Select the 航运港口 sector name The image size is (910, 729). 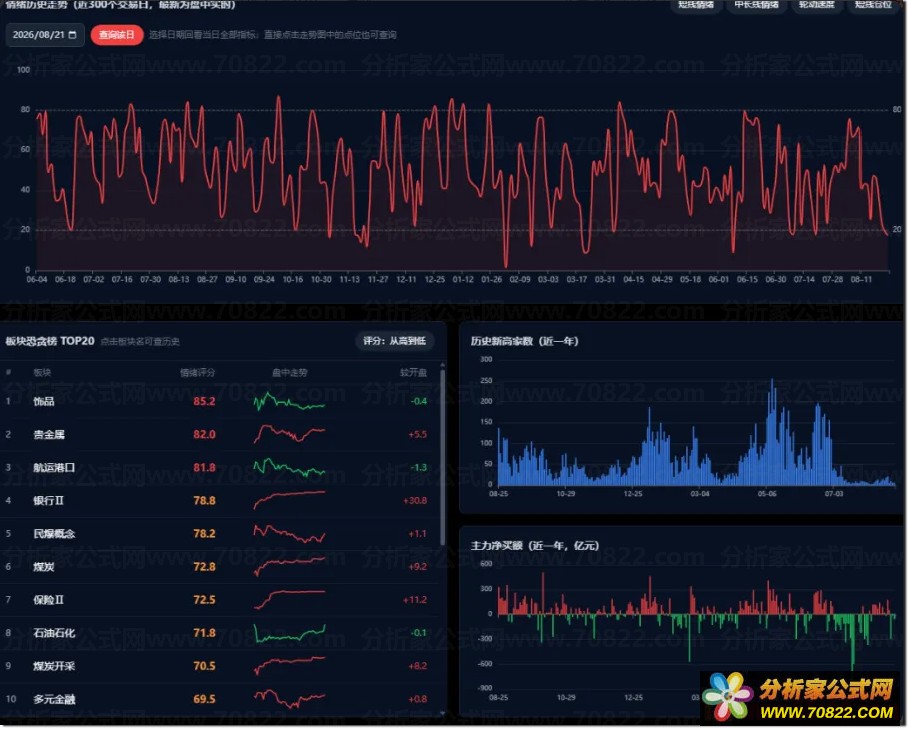(54, 468)
